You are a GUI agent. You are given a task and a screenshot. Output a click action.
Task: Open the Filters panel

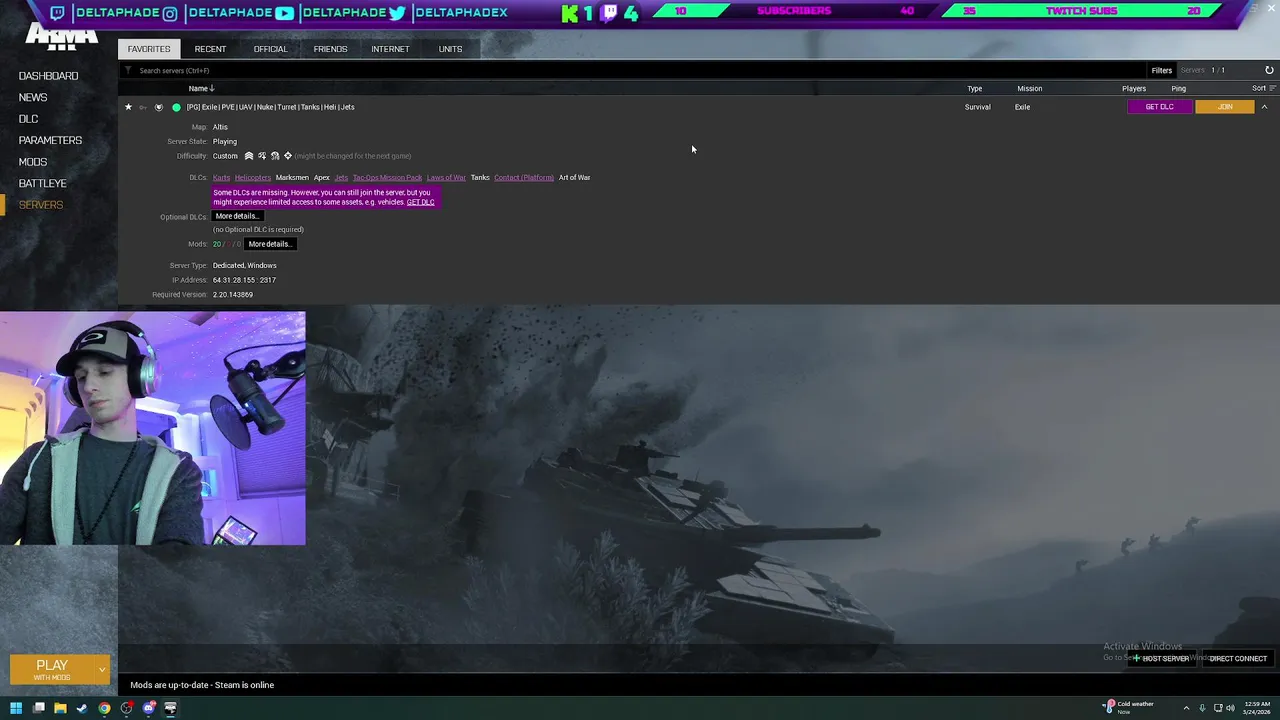[x=1161, y=70]
